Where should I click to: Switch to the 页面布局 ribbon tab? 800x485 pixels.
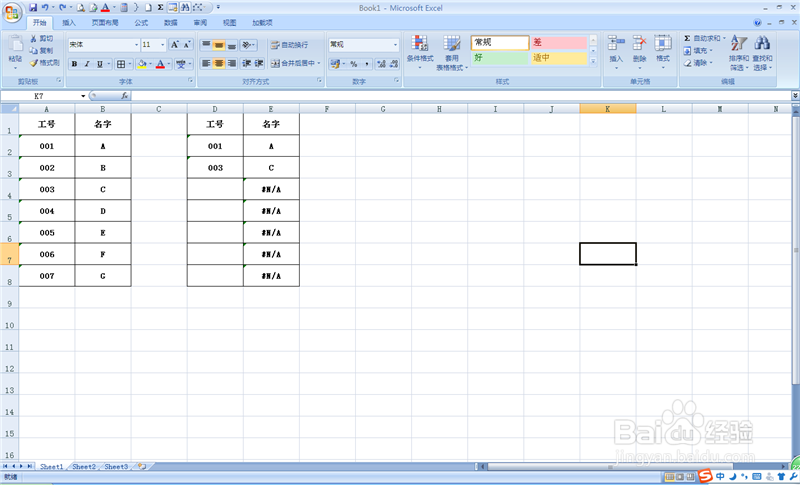click(x=105, y=22)
